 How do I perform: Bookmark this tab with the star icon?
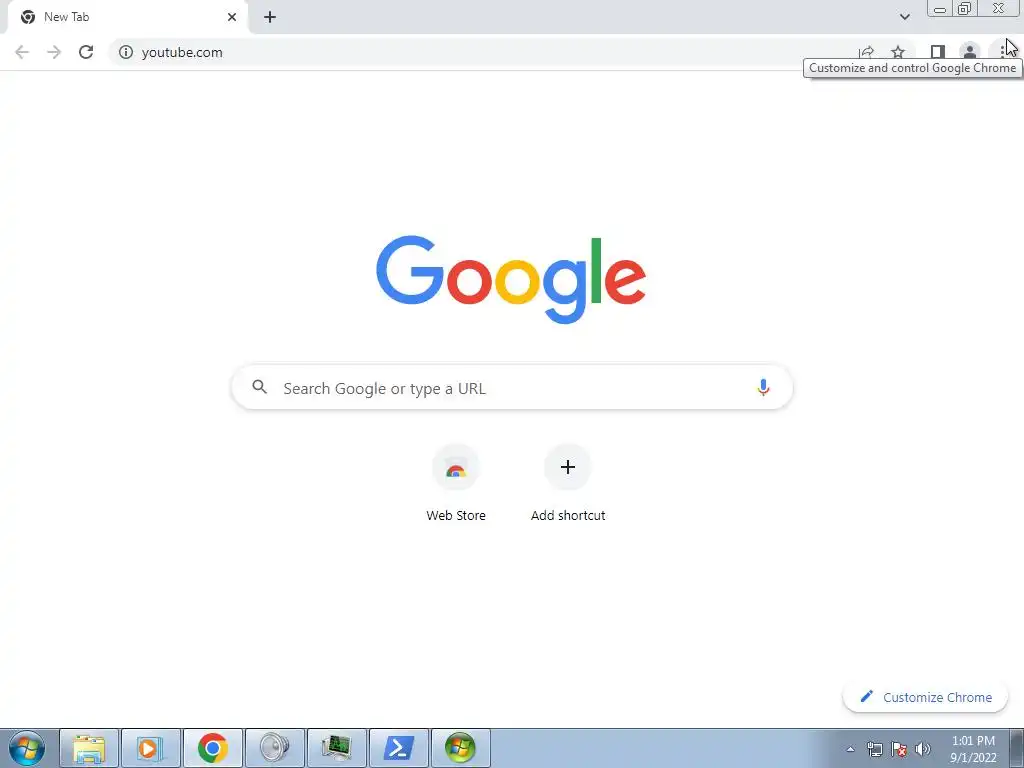tap(899, 52)
